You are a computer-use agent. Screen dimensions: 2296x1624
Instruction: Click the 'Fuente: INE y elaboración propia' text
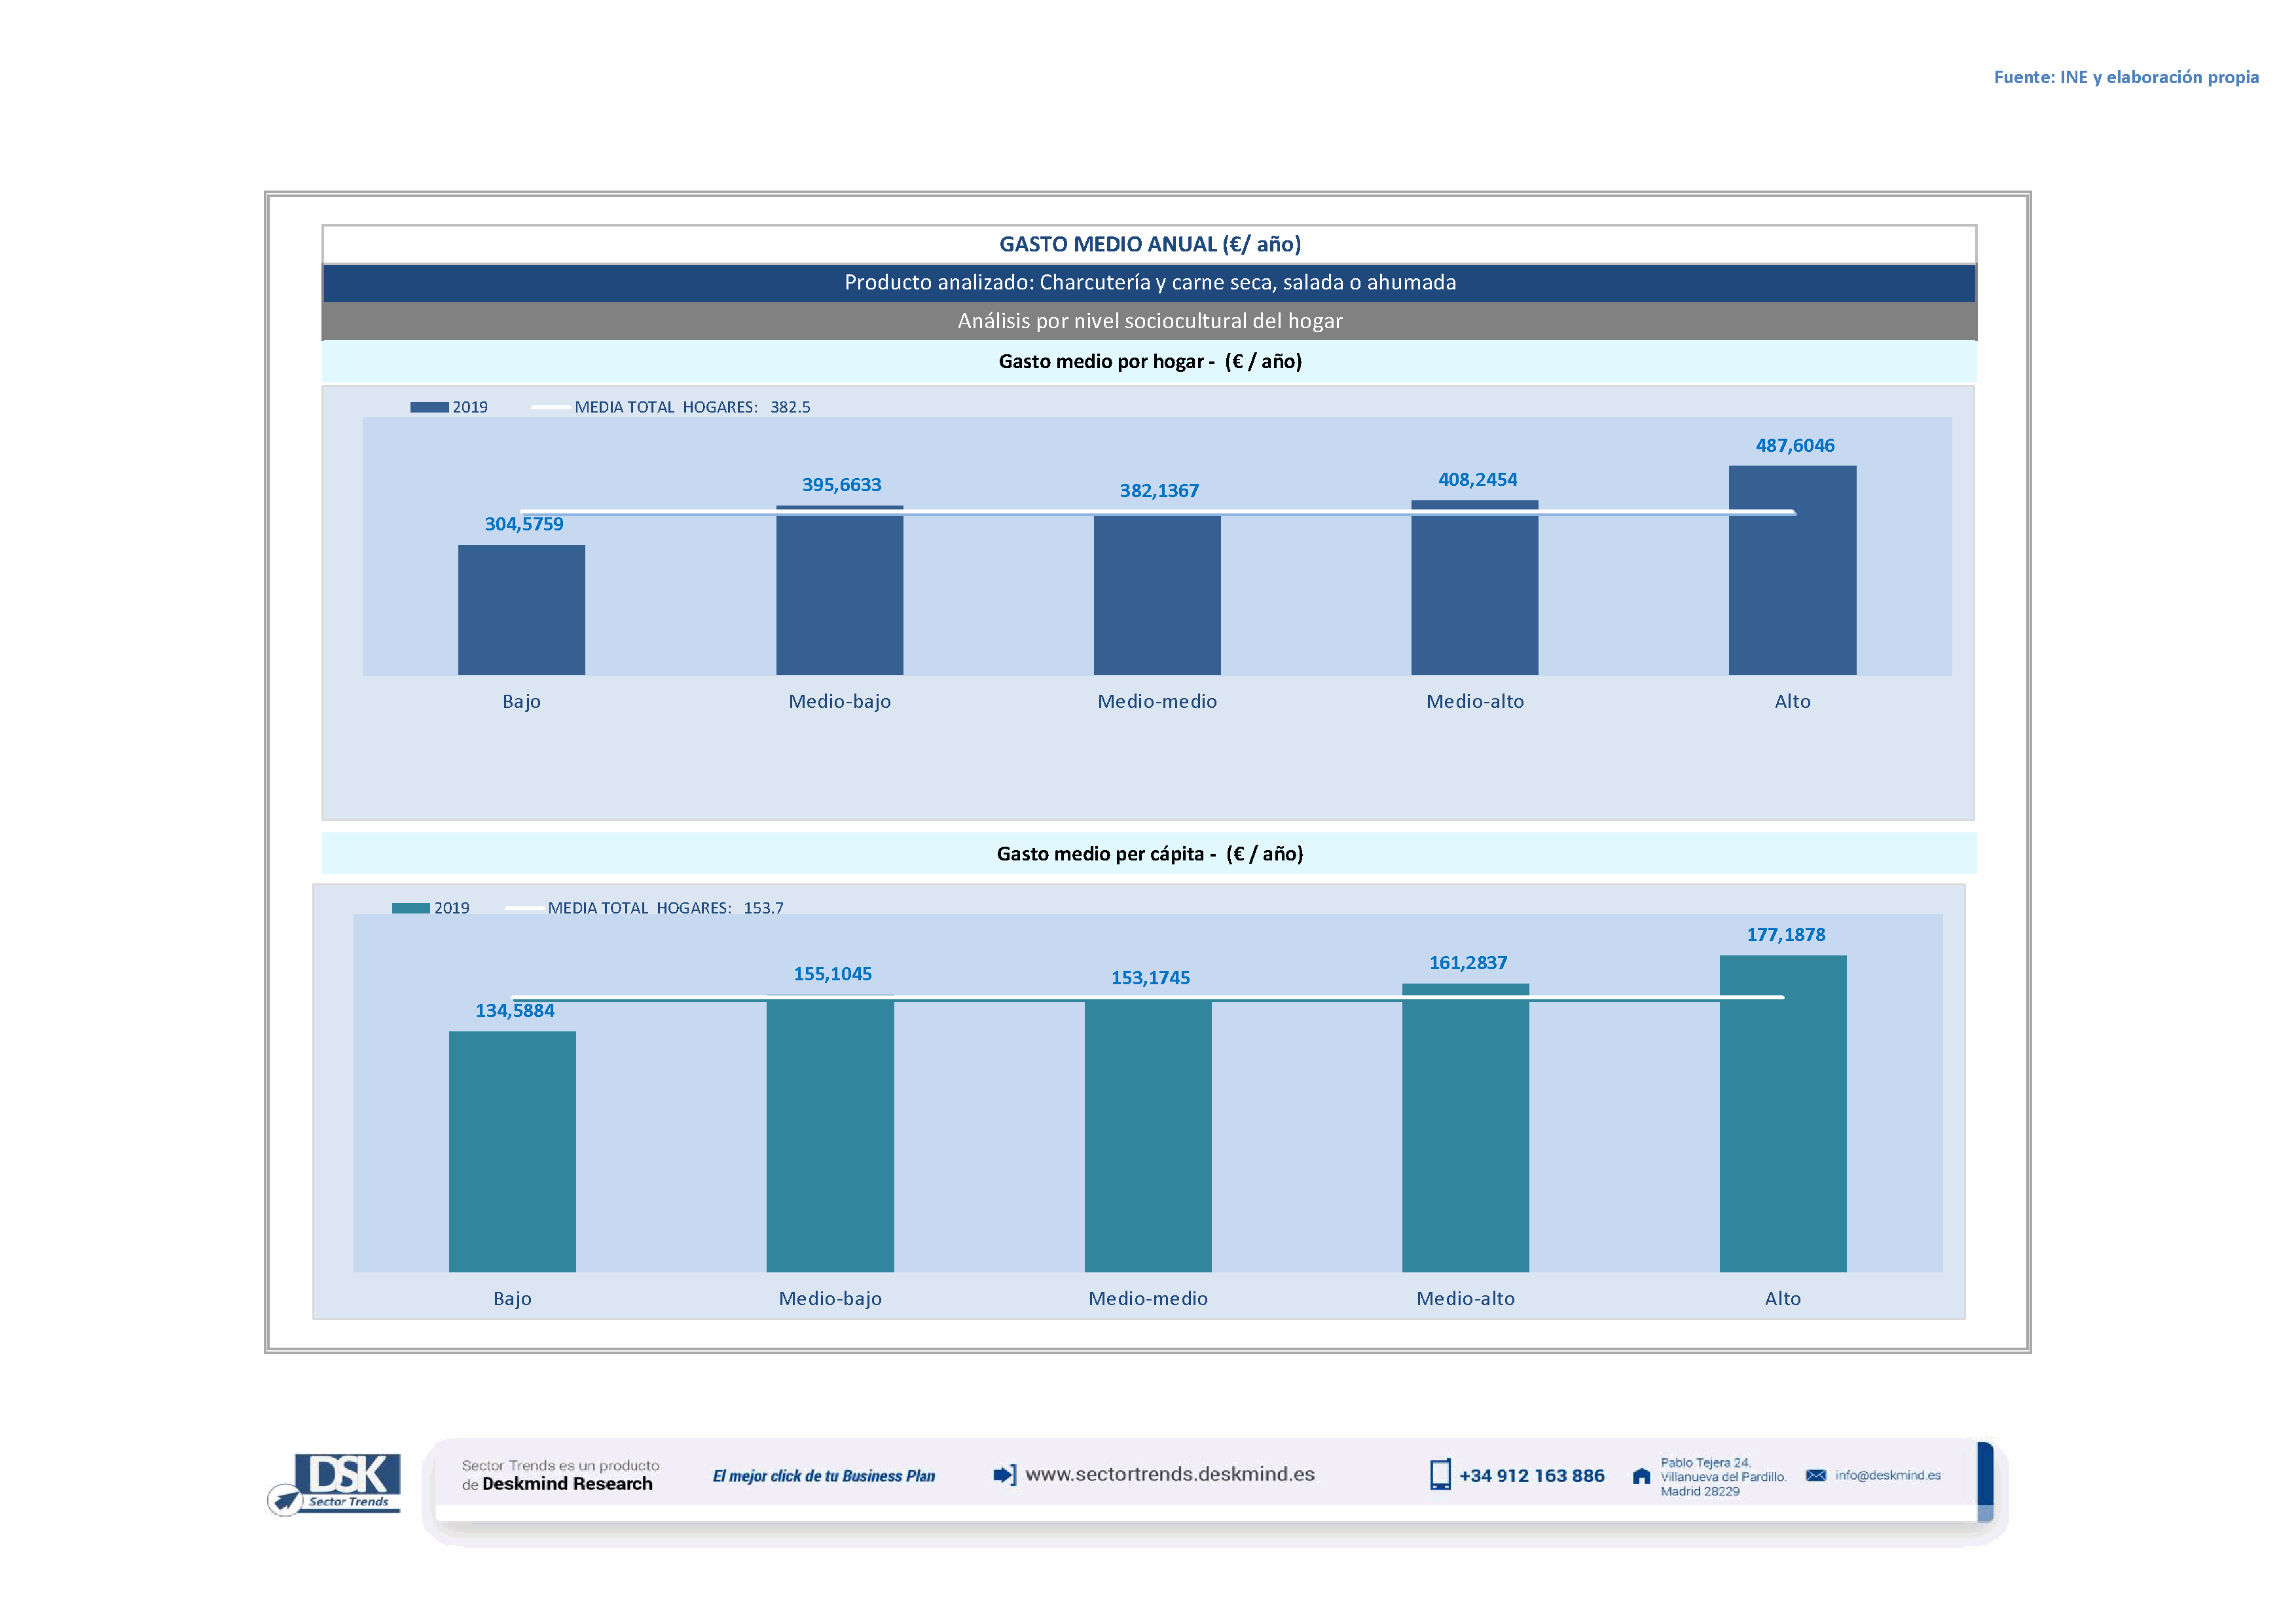tap(2125, 77)
